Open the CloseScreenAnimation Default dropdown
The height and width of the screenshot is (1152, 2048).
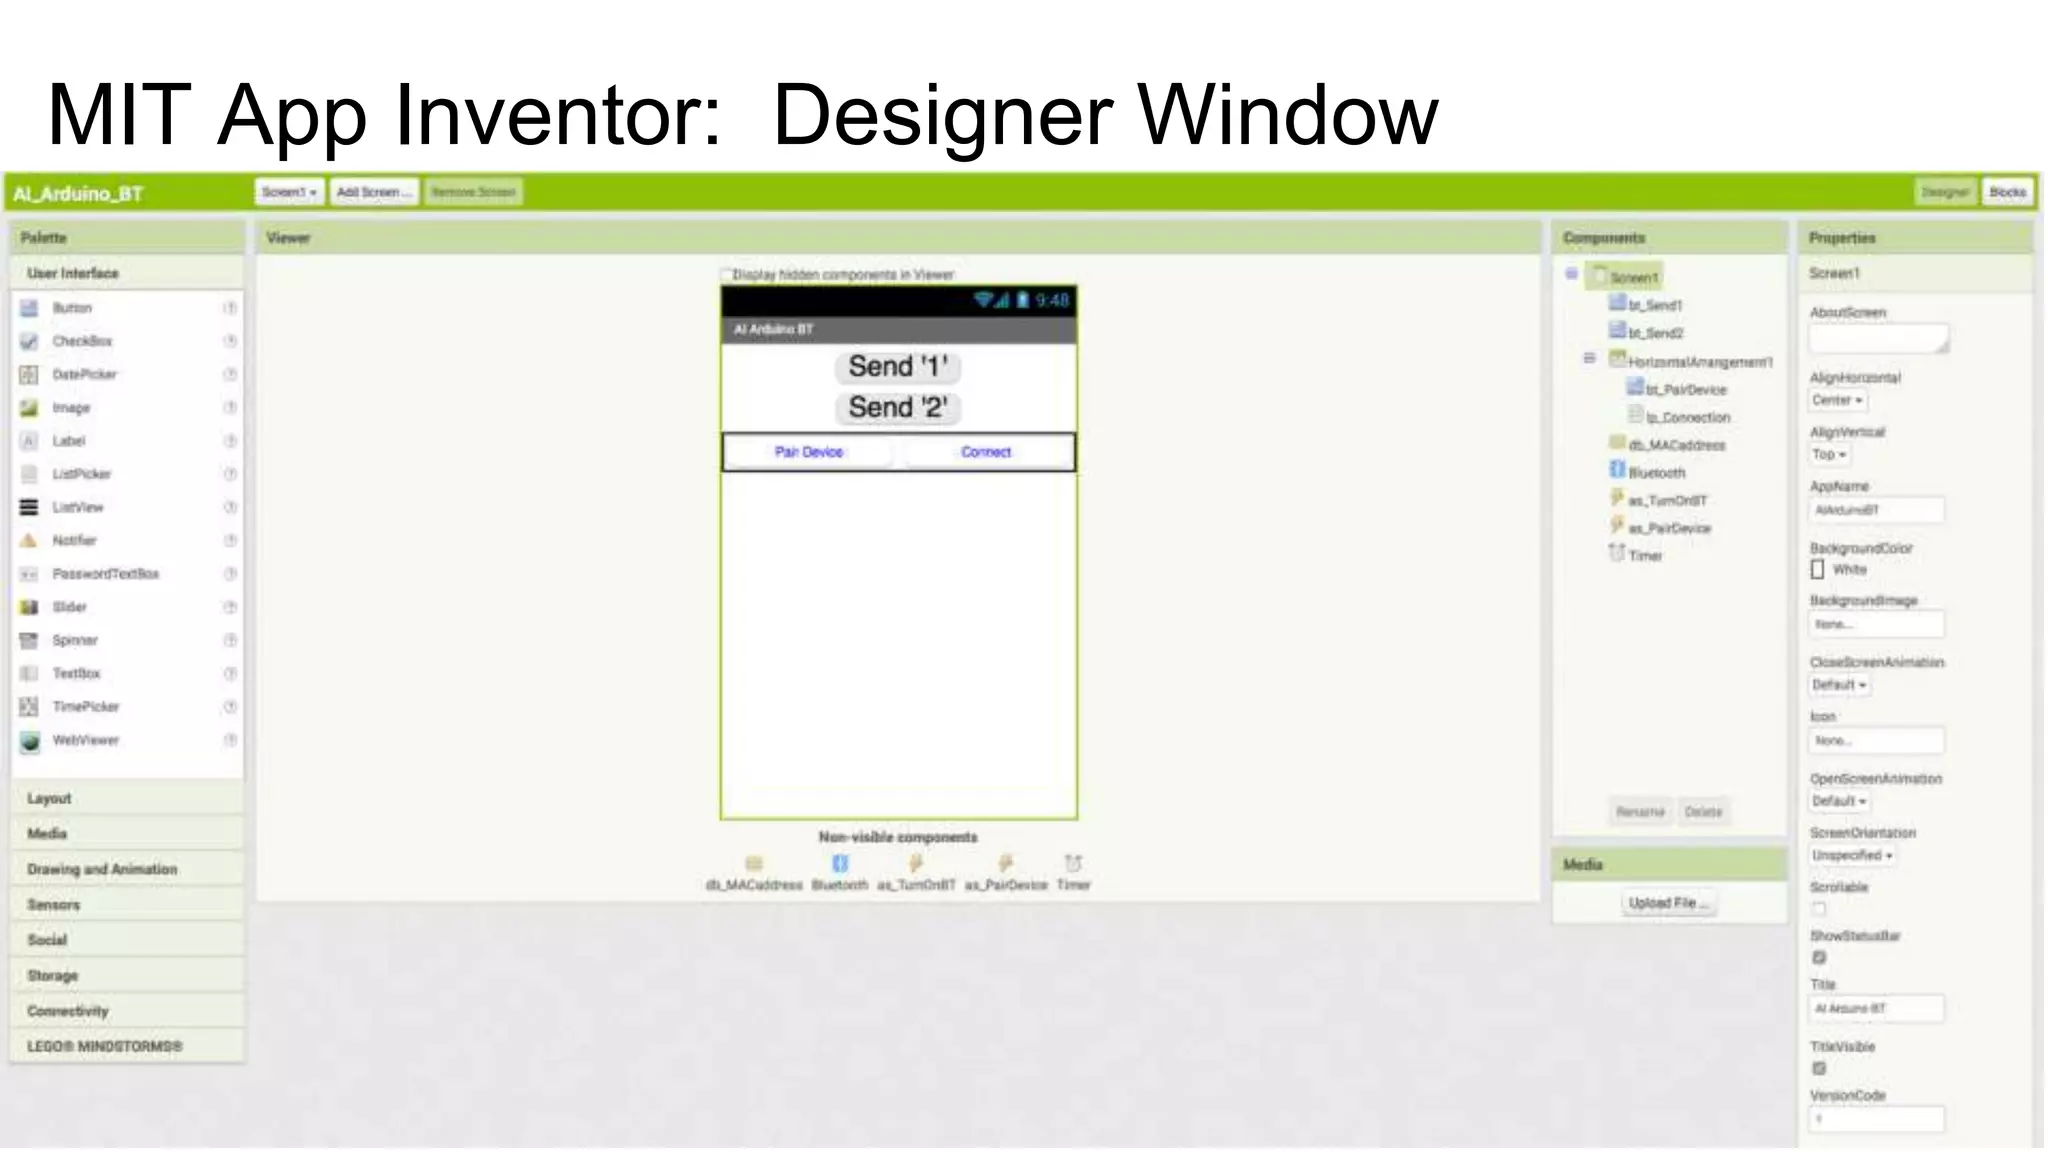[x=1840, y=685]
